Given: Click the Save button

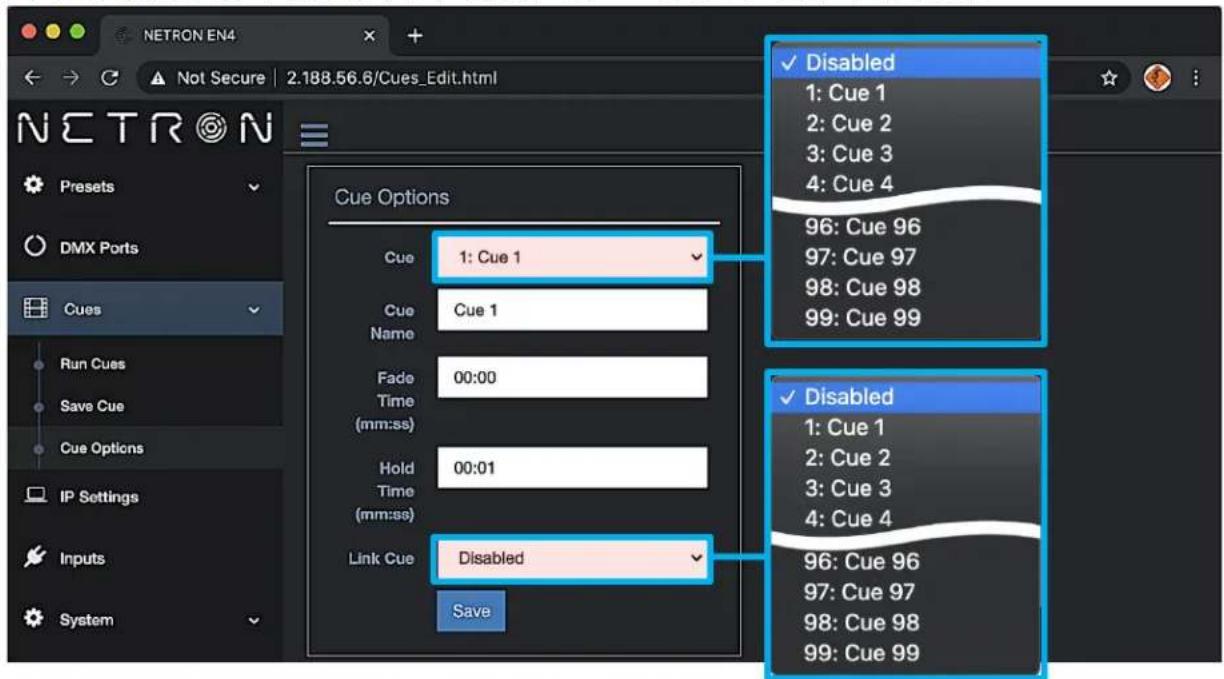Looking at the screenshot, I should pos(471,611).
